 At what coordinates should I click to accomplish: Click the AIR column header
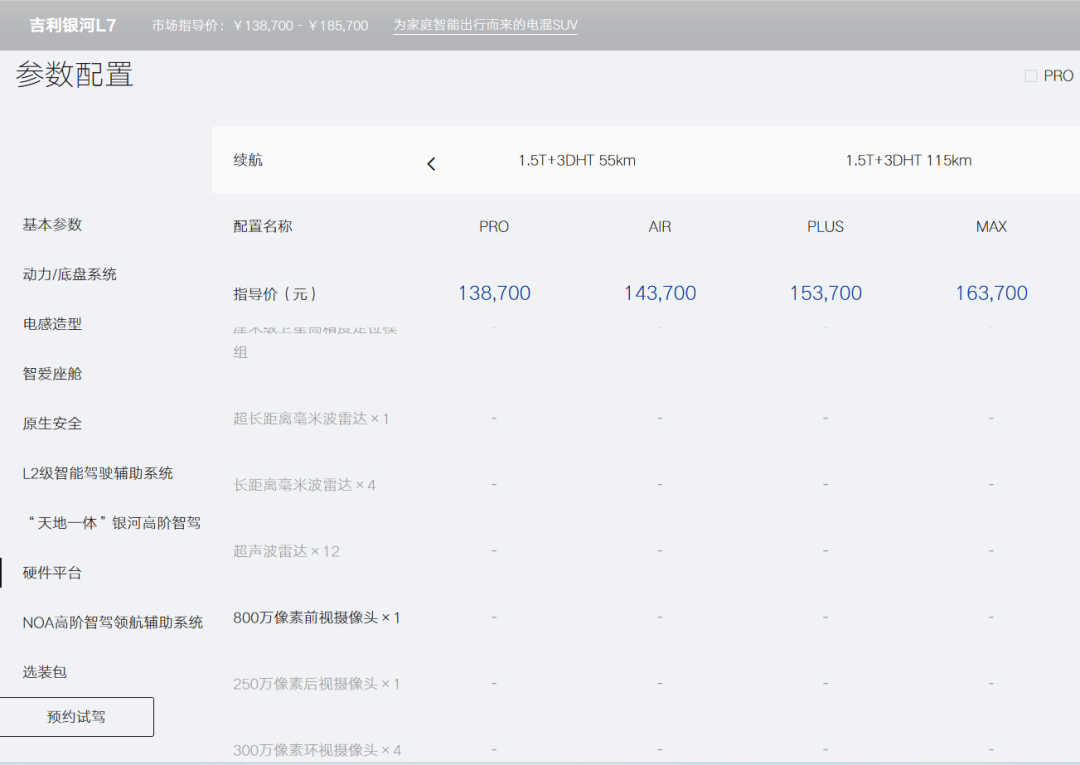point(660,227)
